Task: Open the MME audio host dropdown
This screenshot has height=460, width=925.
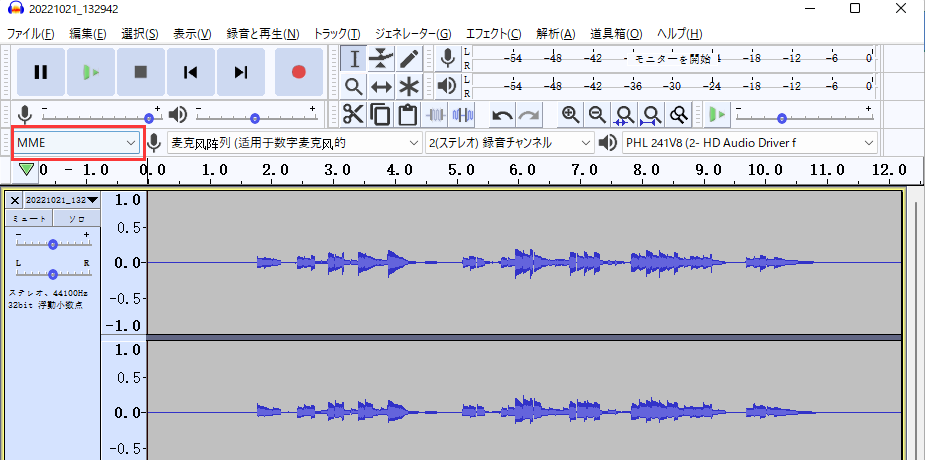Action: click(77, 143)
